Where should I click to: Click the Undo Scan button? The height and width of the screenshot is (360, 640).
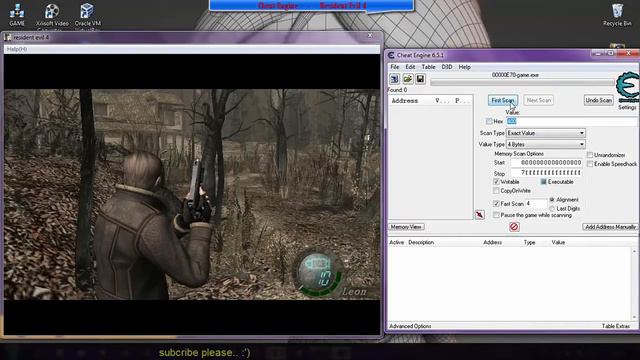click(x=598, y=100)
